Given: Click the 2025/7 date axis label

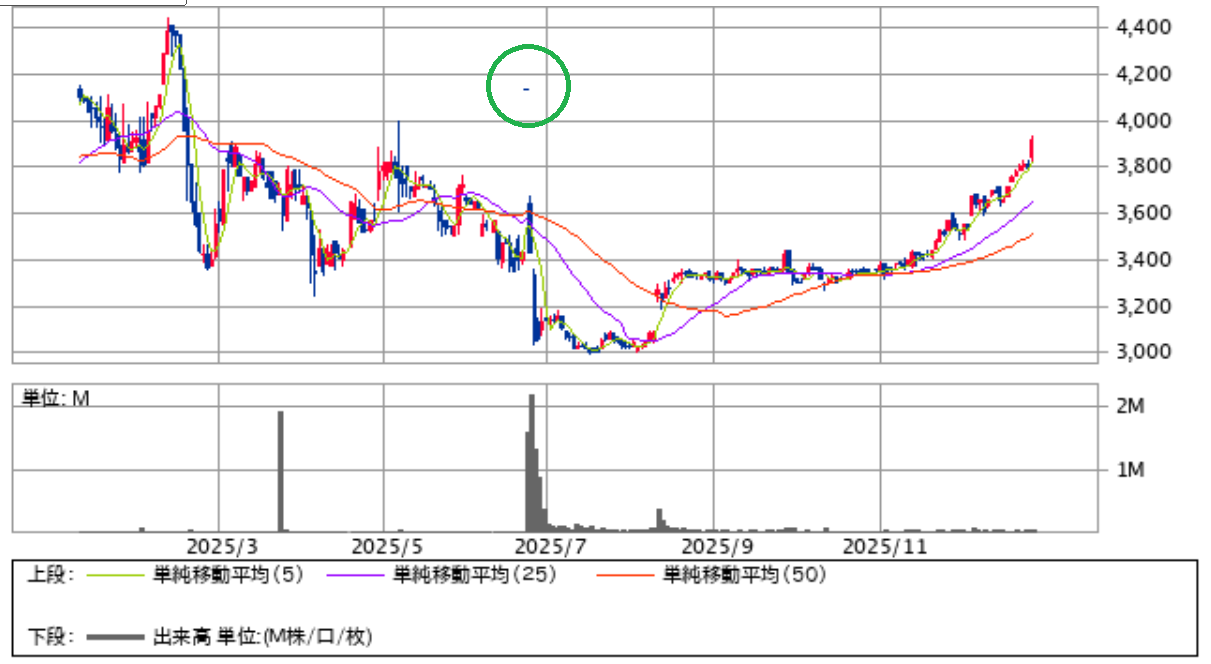Looking at the screenshot, I should click(x=549, y=548).
